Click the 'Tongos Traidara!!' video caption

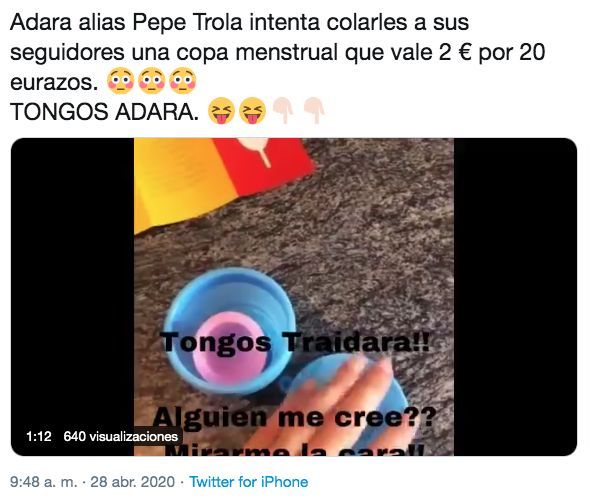coord(295,342)
